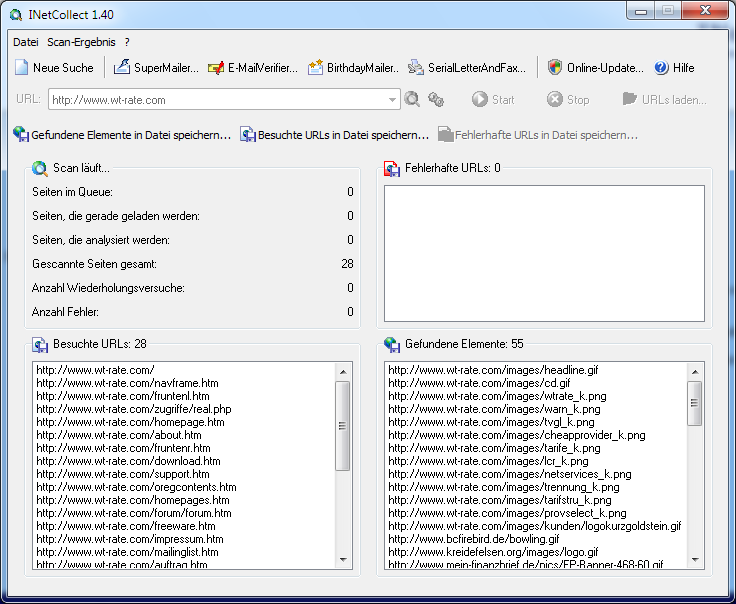736x604 pixels.
Task: Select the images/wtrate_k.png element
Action: pyautogui.click(x=498, y=396)
